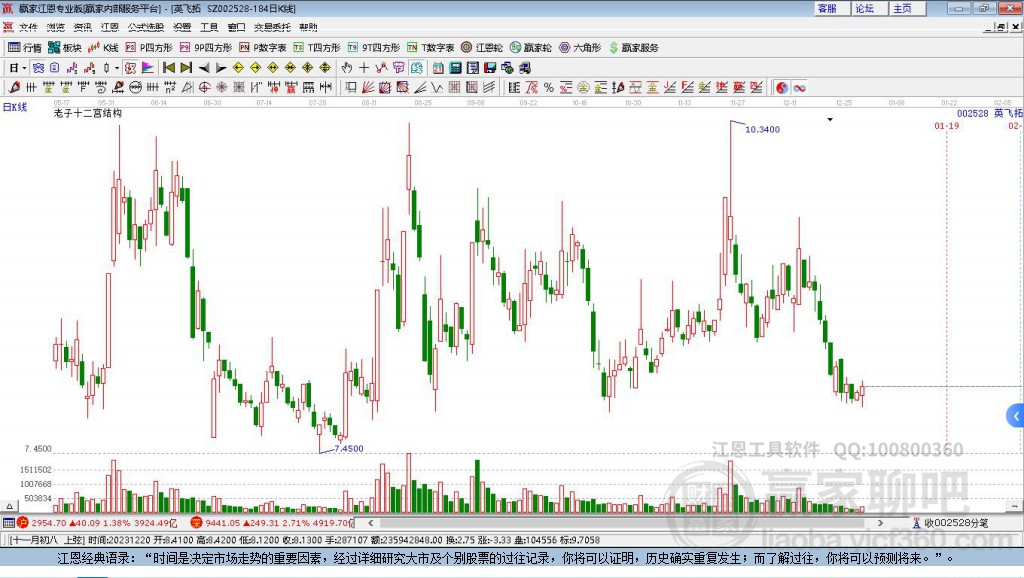Viewport: 1024px width, 578px height.
Task: Open the 9T四方形 tool
Action: tap(374, 48)
